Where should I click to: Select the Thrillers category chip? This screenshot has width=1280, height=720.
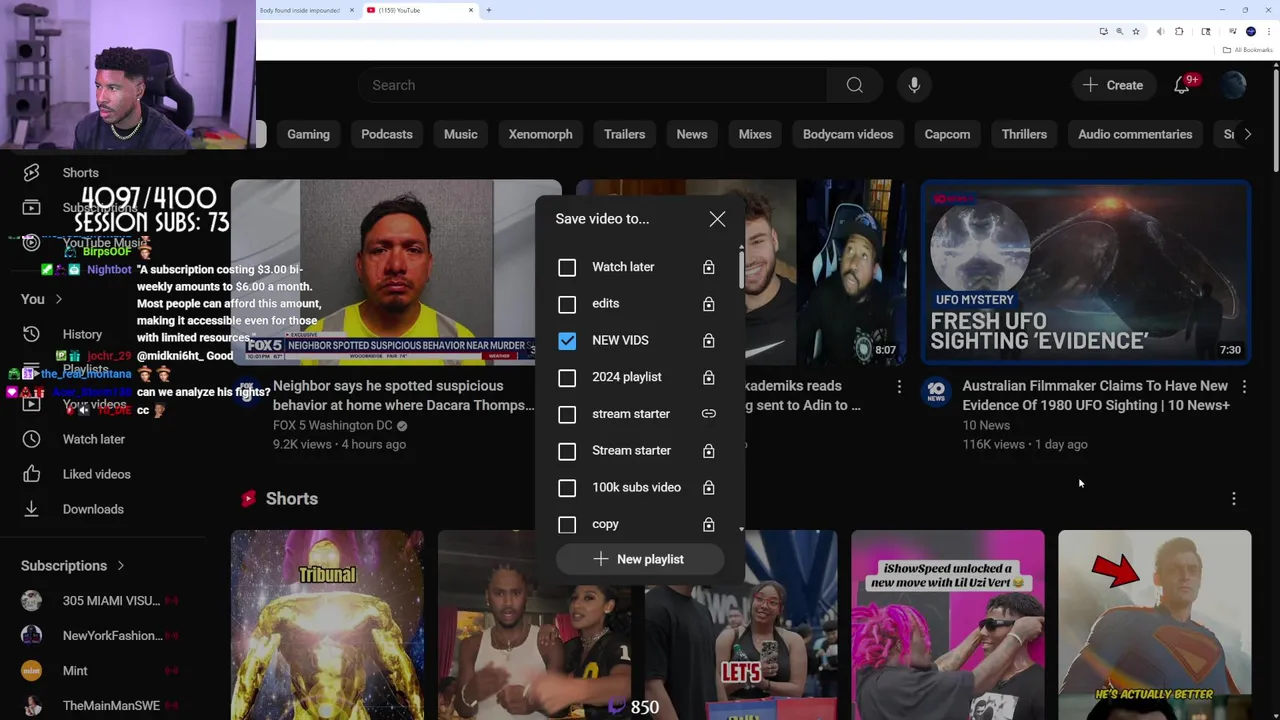tap(1024, 134)
